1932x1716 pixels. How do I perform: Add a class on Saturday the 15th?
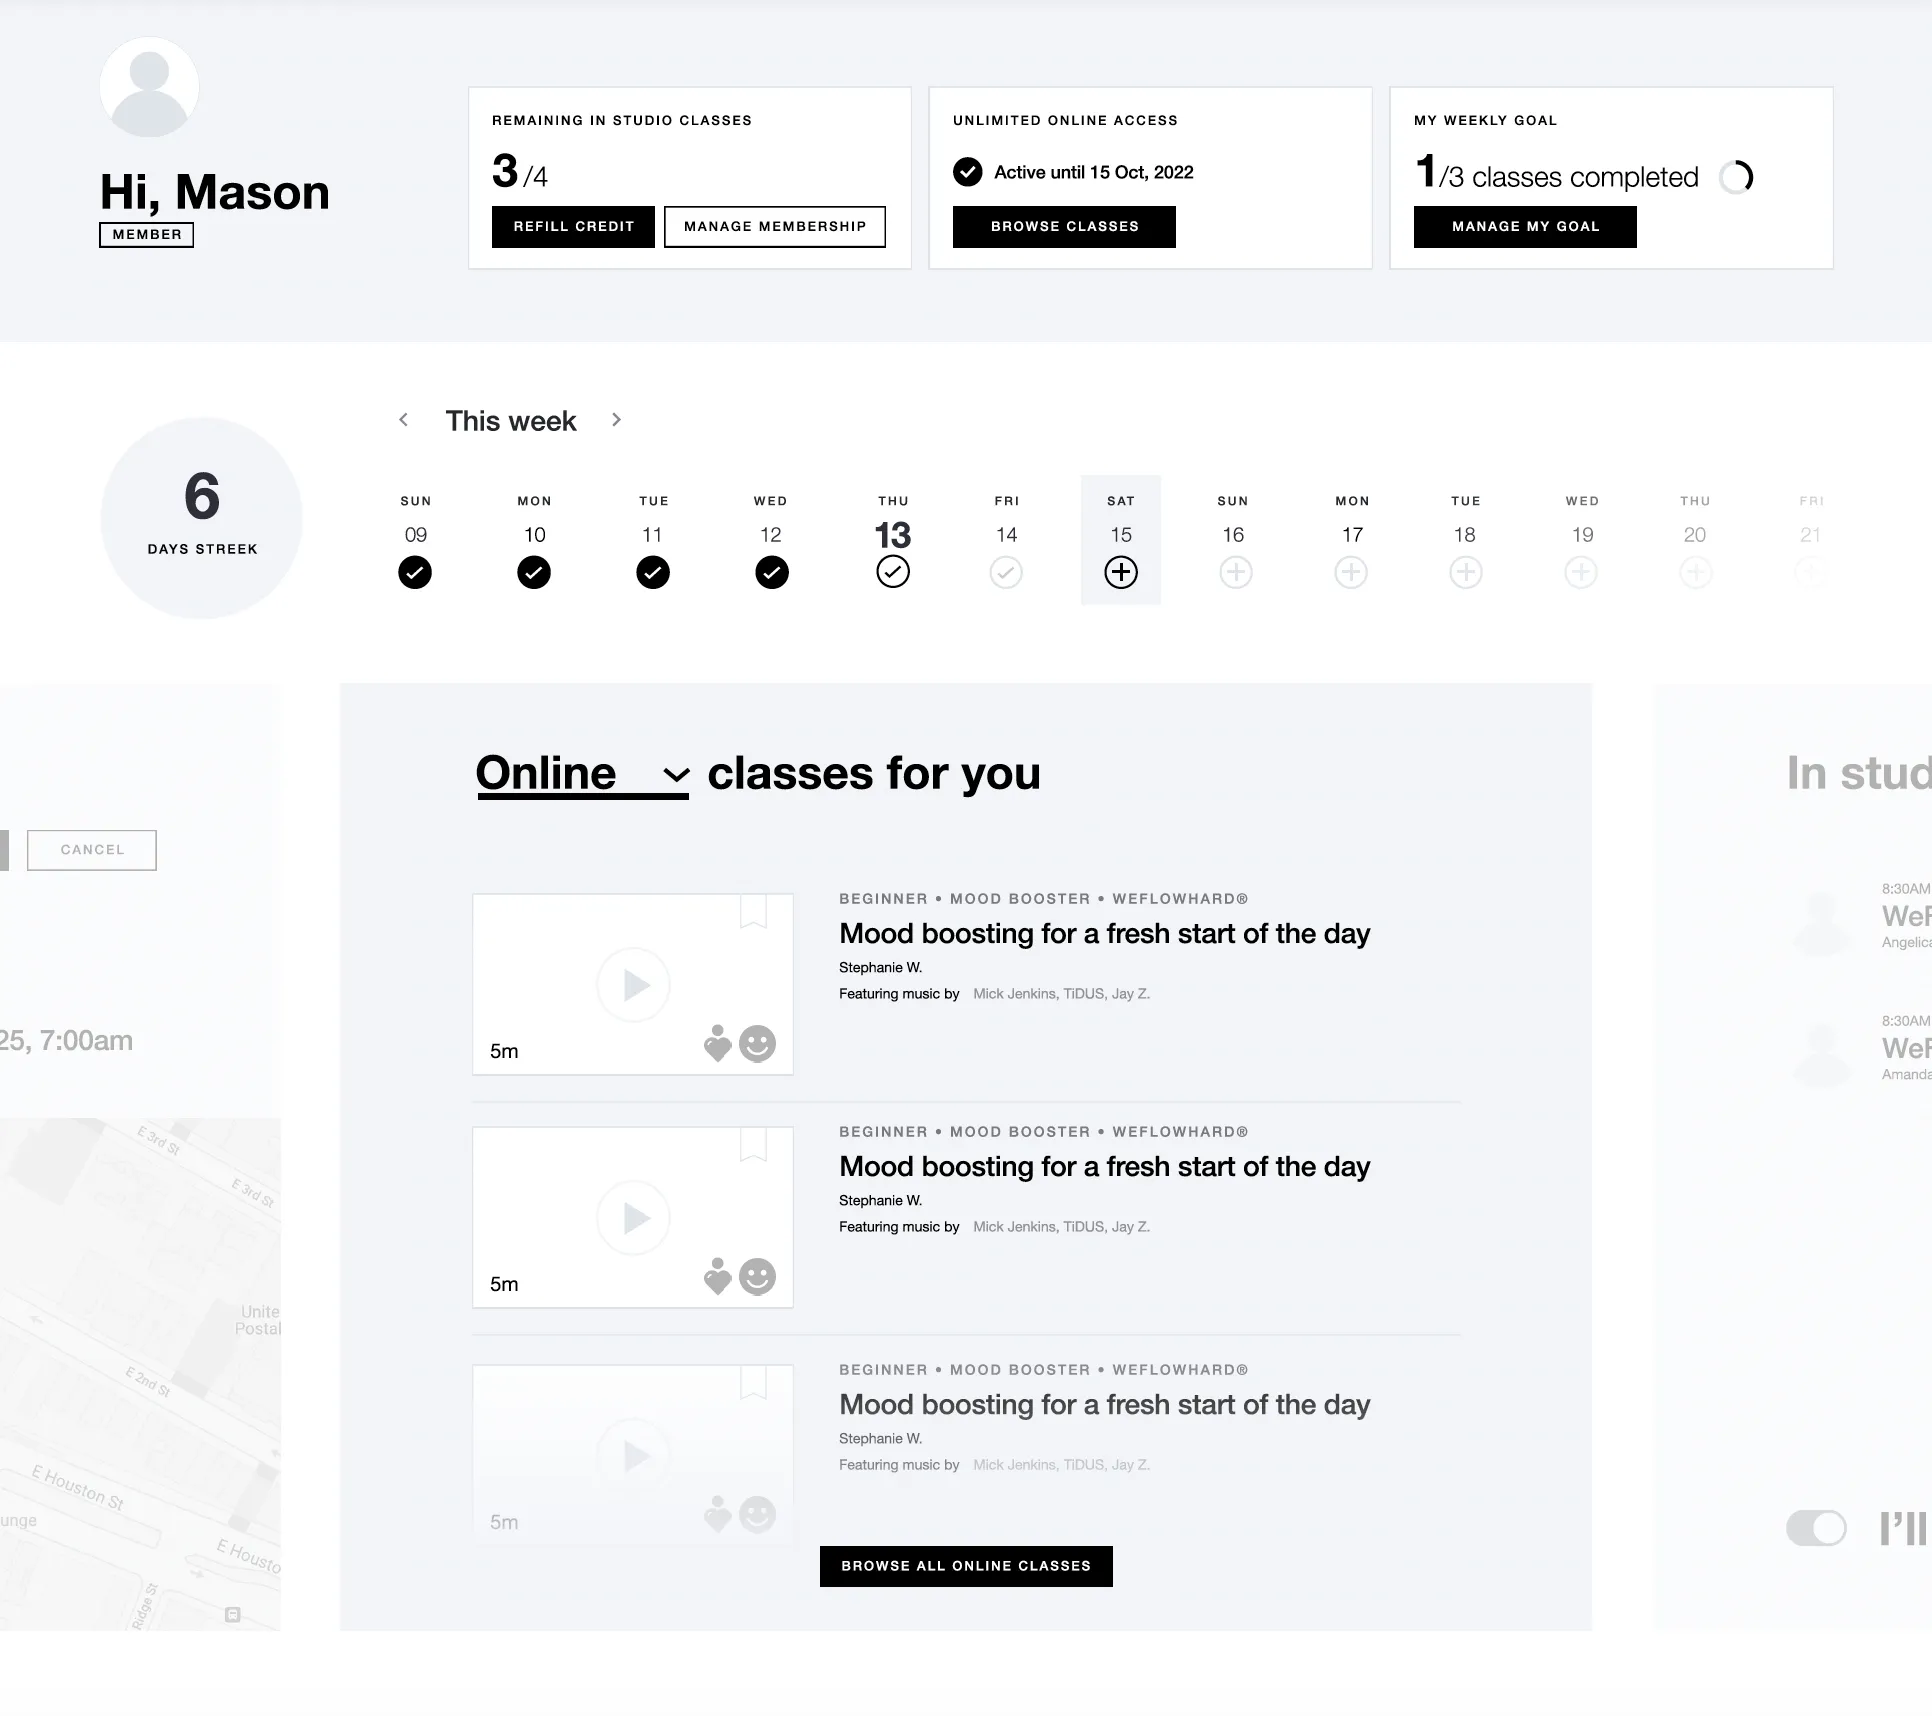click(1121, 572)
